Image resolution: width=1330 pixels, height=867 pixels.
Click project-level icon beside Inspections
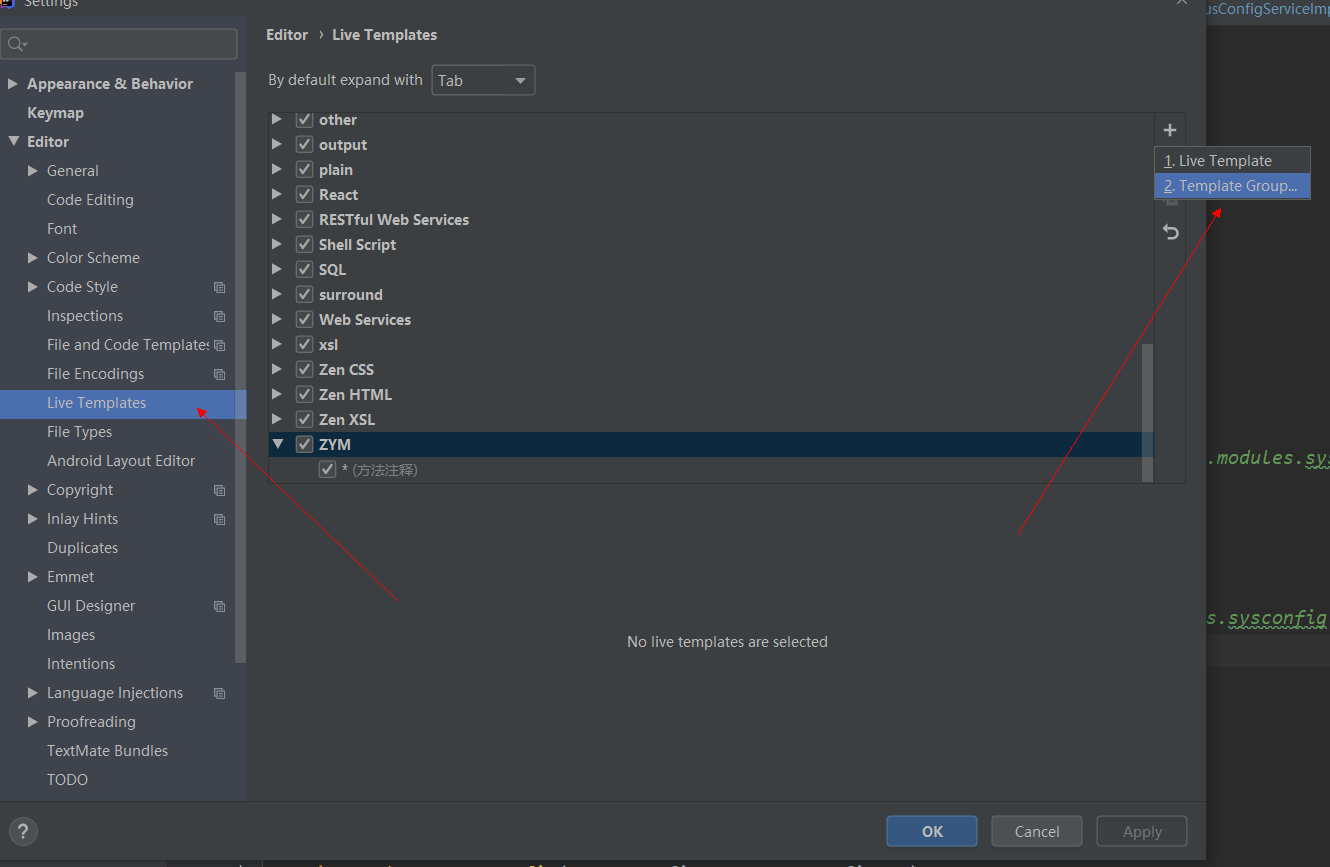click(x=220, y=316)
